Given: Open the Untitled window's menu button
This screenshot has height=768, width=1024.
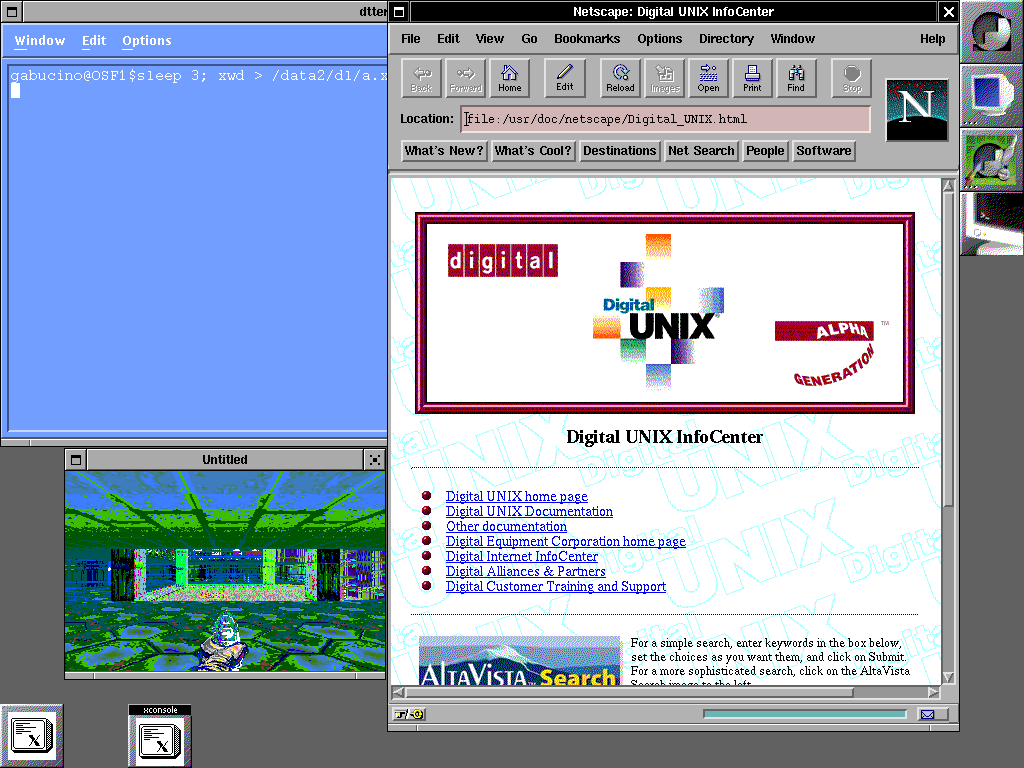Looking at the screenshot, I should coord(76,460).
